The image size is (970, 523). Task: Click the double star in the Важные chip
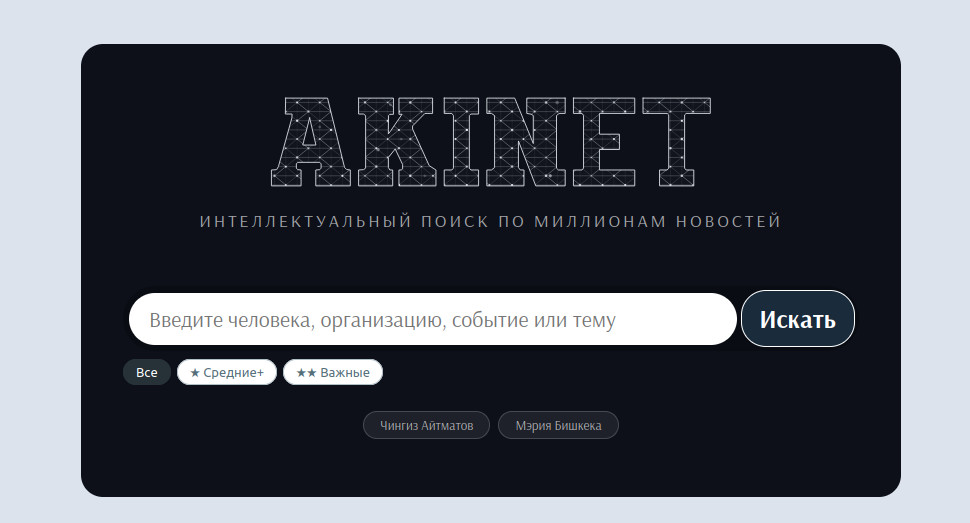306,373
